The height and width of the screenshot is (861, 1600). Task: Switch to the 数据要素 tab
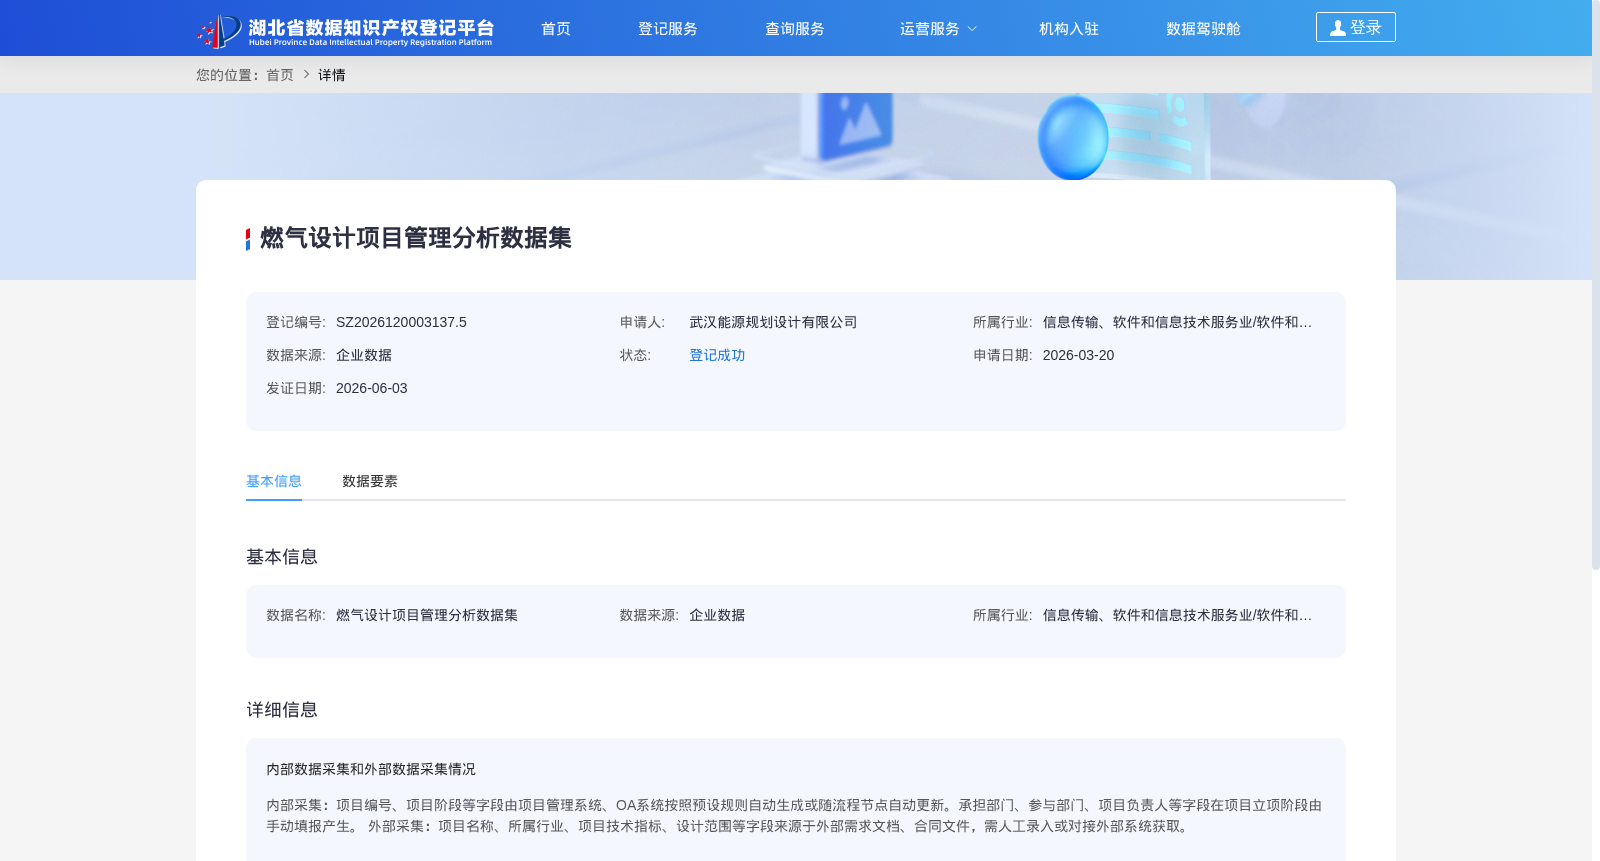tap(370, 481)
